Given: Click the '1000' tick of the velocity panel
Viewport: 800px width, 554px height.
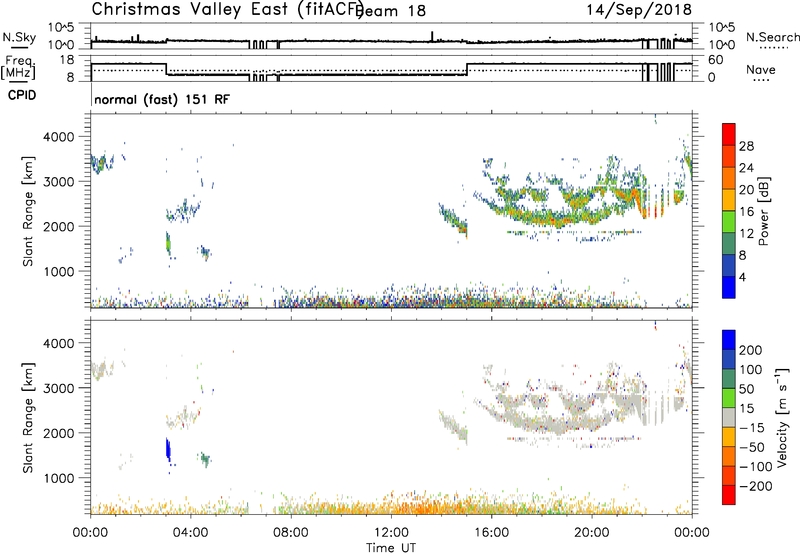Looking at the screenshot, I should coord(59,478).
